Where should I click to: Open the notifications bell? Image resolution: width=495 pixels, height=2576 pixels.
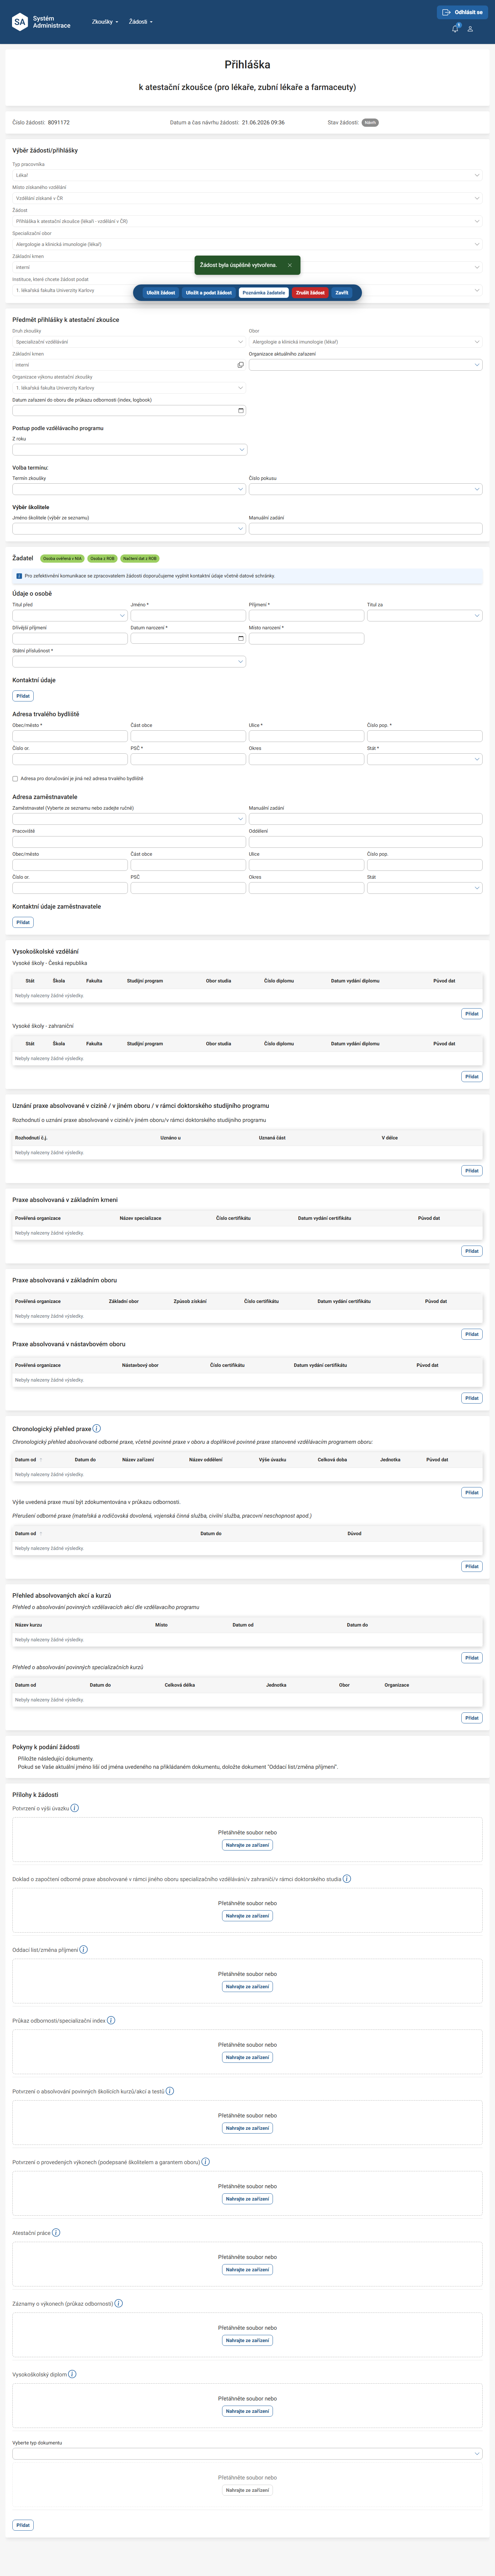455,28
